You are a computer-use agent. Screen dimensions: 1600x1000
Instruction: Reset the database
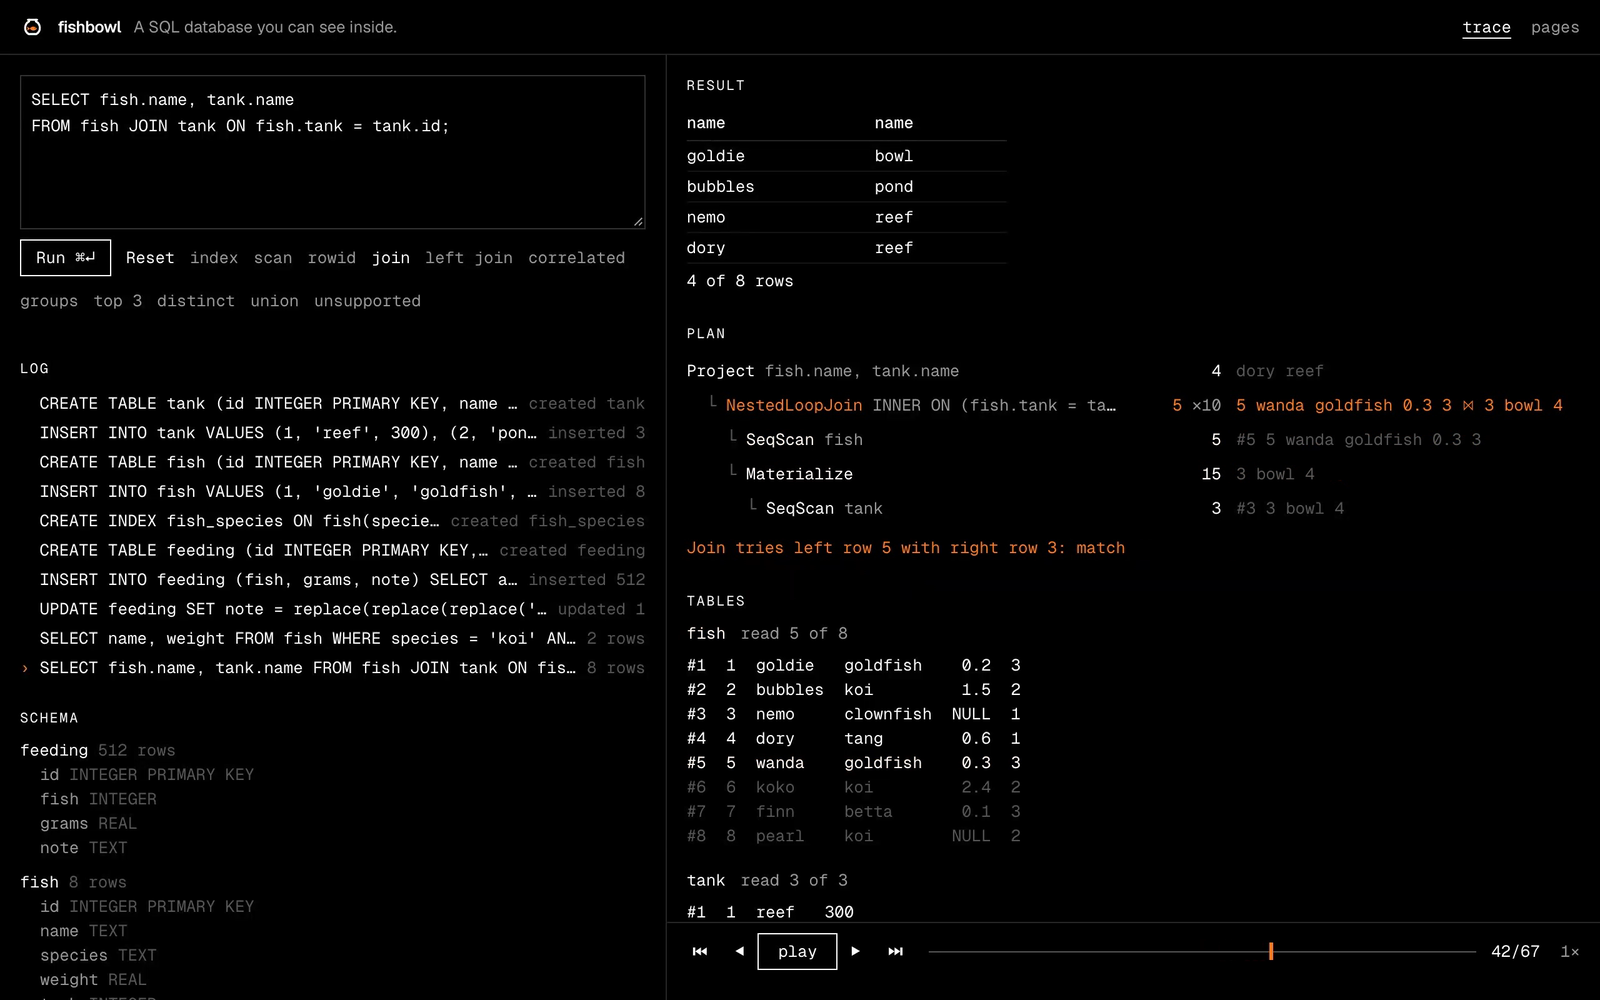click(150, 258)
